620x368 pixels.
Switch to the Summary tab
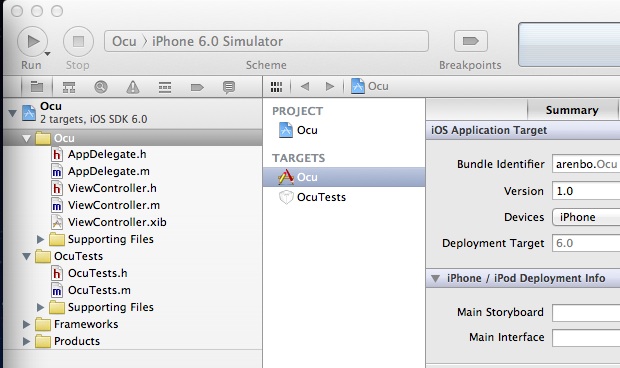pos(572,110)
